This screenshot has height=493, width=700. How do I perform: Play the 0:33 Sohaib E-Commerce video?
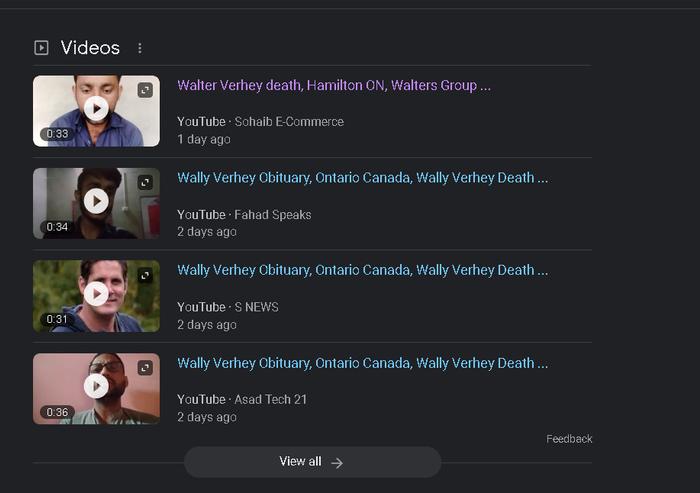96,109
